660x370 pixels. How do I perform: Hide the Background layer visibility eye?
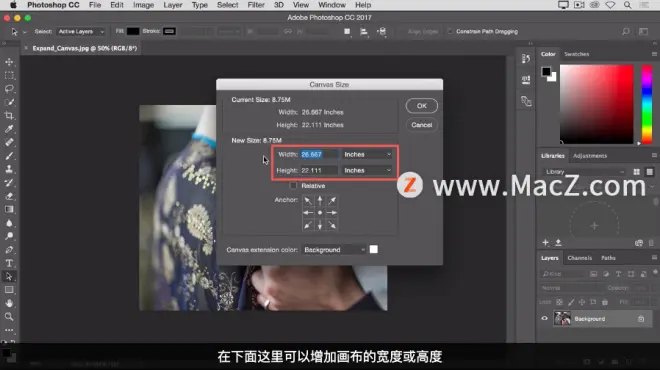(x=544, y=319)
